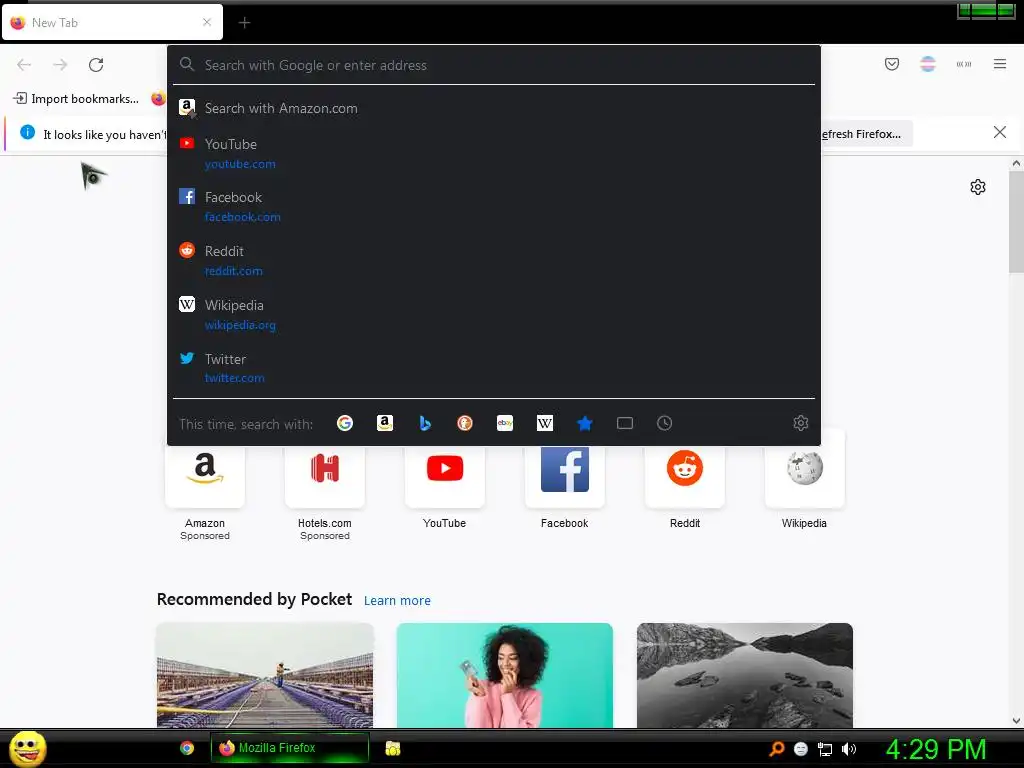Activate Mozilla Firefox taskbar button
1024x768 pixels.
289,748
